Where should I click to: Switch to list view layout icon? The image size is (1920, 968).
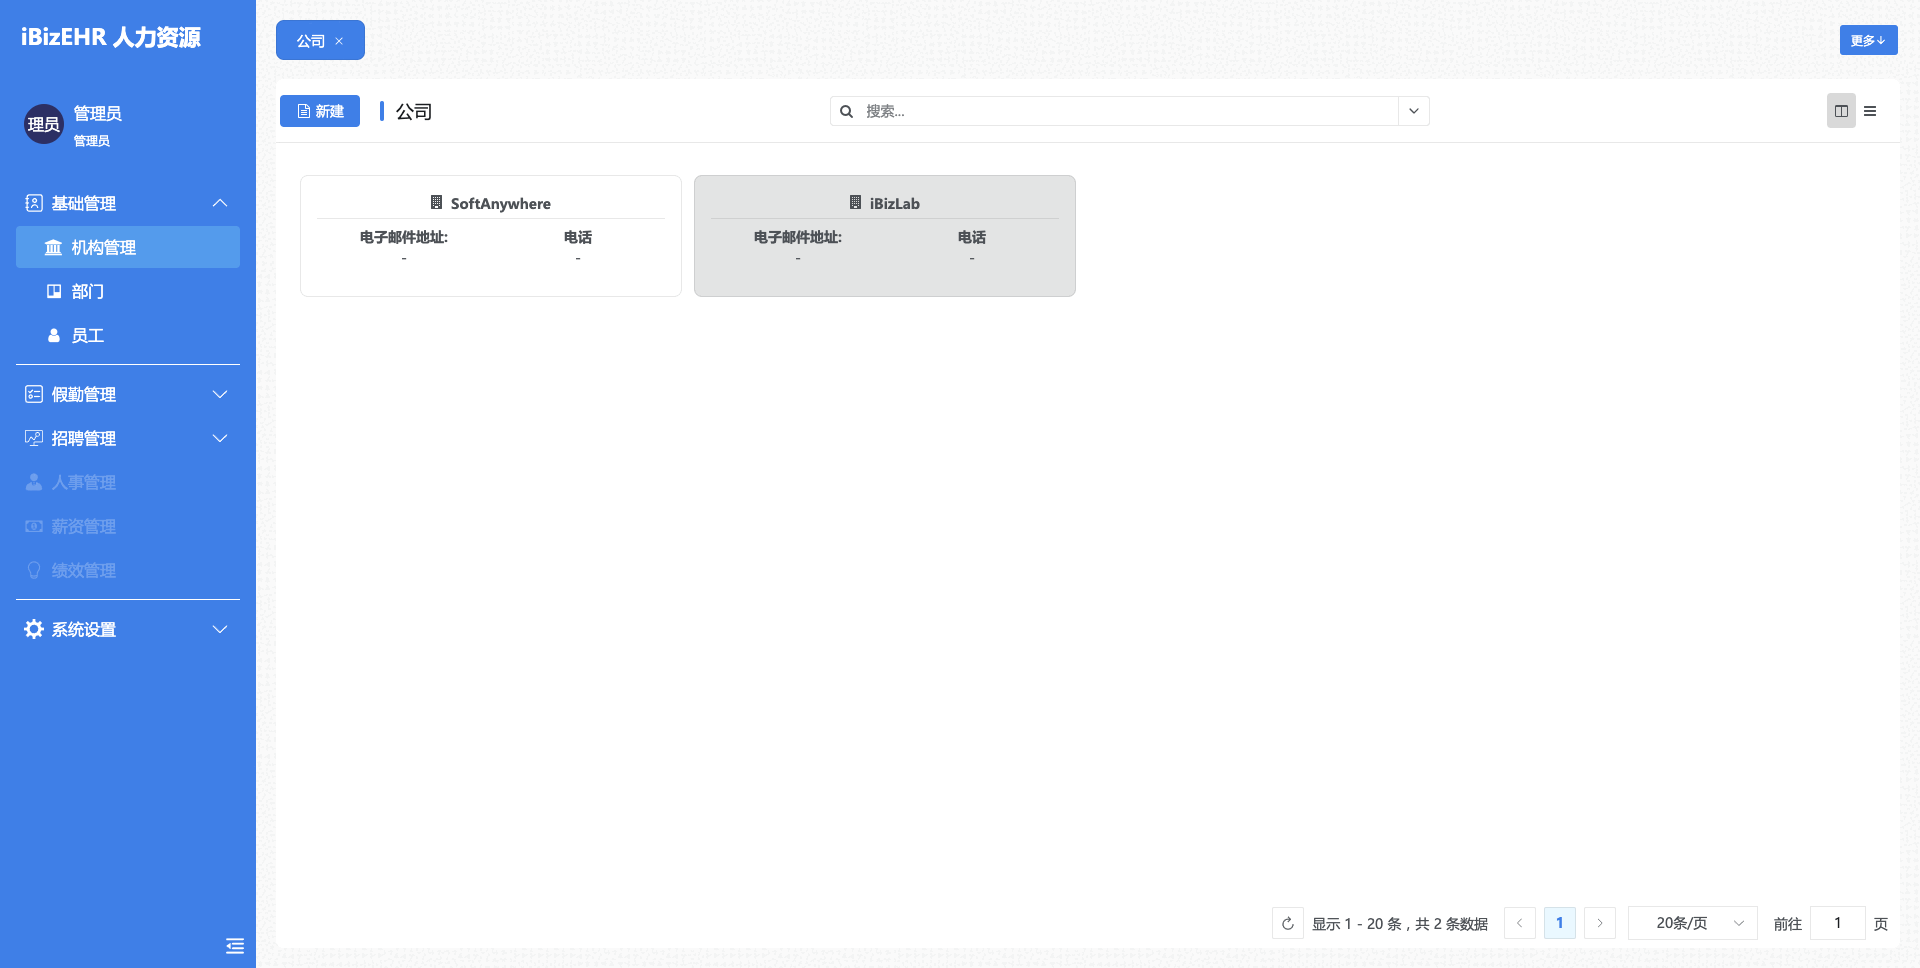click(x=1870, y=111)
